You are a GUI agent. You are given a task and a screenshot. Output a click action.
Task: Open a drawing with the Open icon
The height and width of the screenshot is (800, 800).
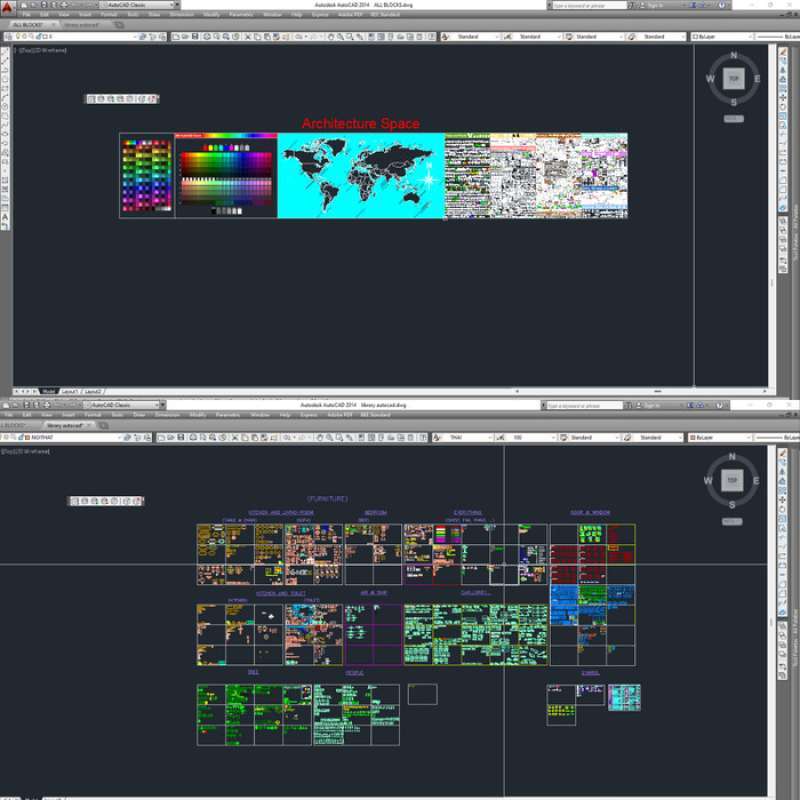click(x=184, y=39)
